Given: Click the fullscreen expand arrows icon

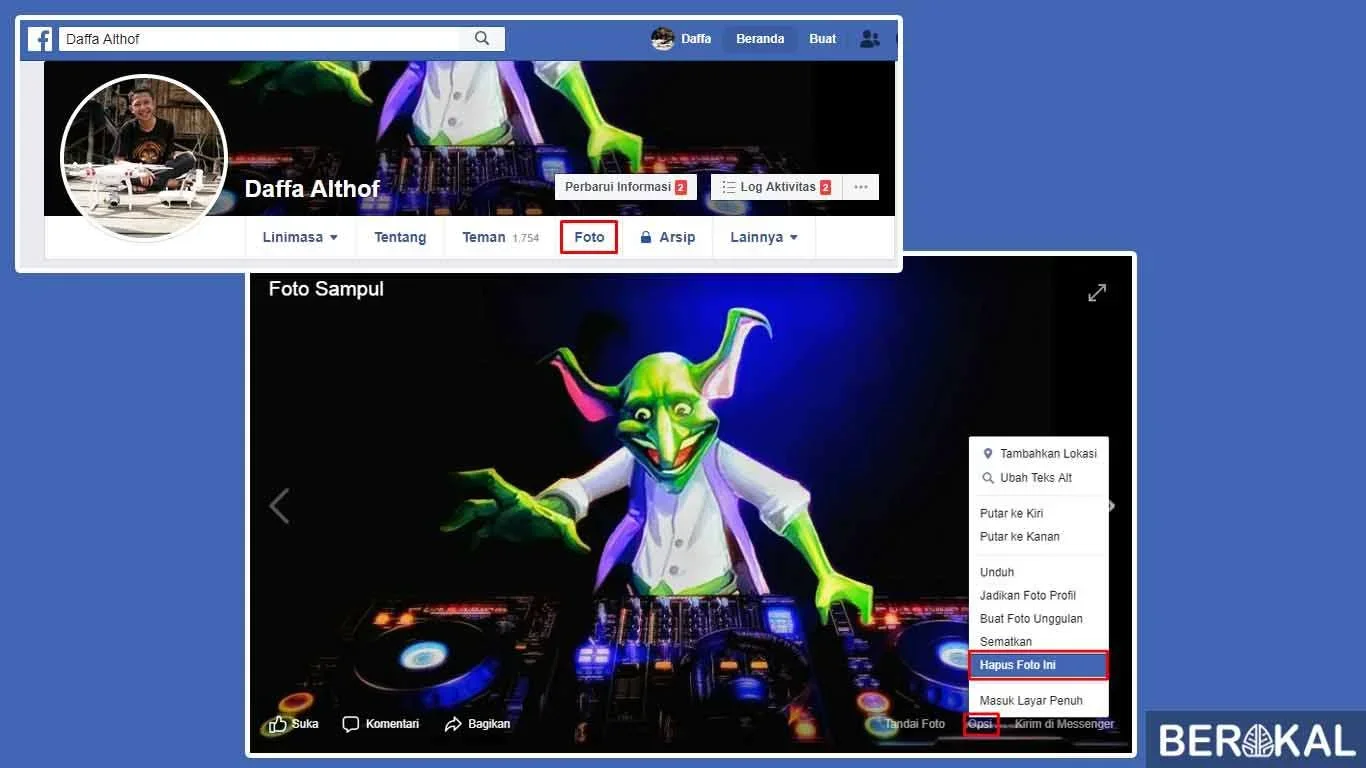Looking at the screenshot, I should 1097,293.
